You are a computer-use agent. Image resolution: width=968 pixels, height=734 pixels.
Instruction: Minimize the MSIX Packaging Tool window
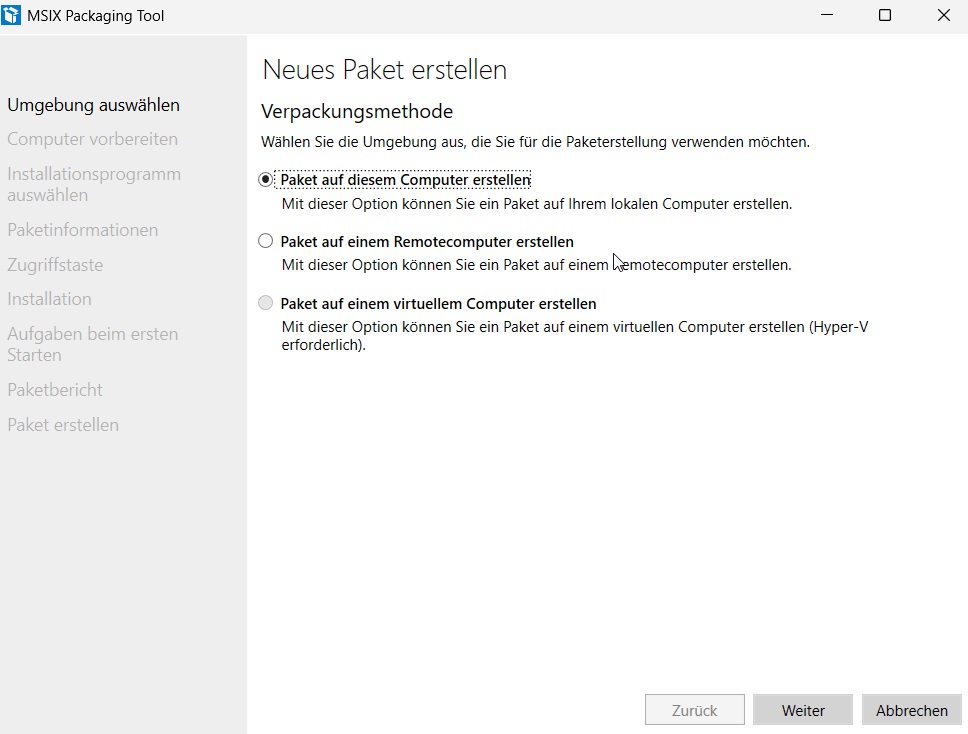(x=826, y=15)
